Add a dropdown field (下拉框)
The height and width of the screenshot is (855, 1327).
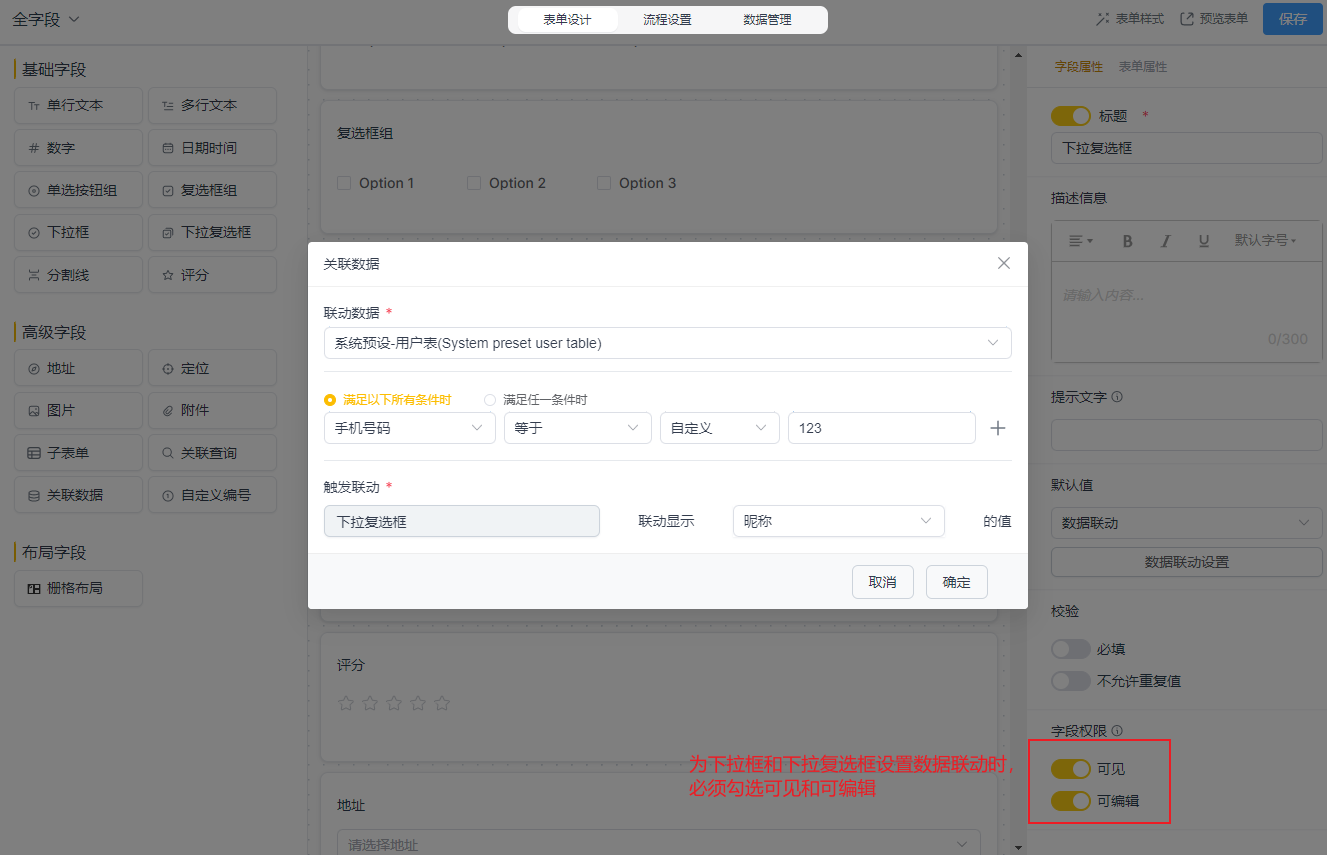click(x=78, y=232)
